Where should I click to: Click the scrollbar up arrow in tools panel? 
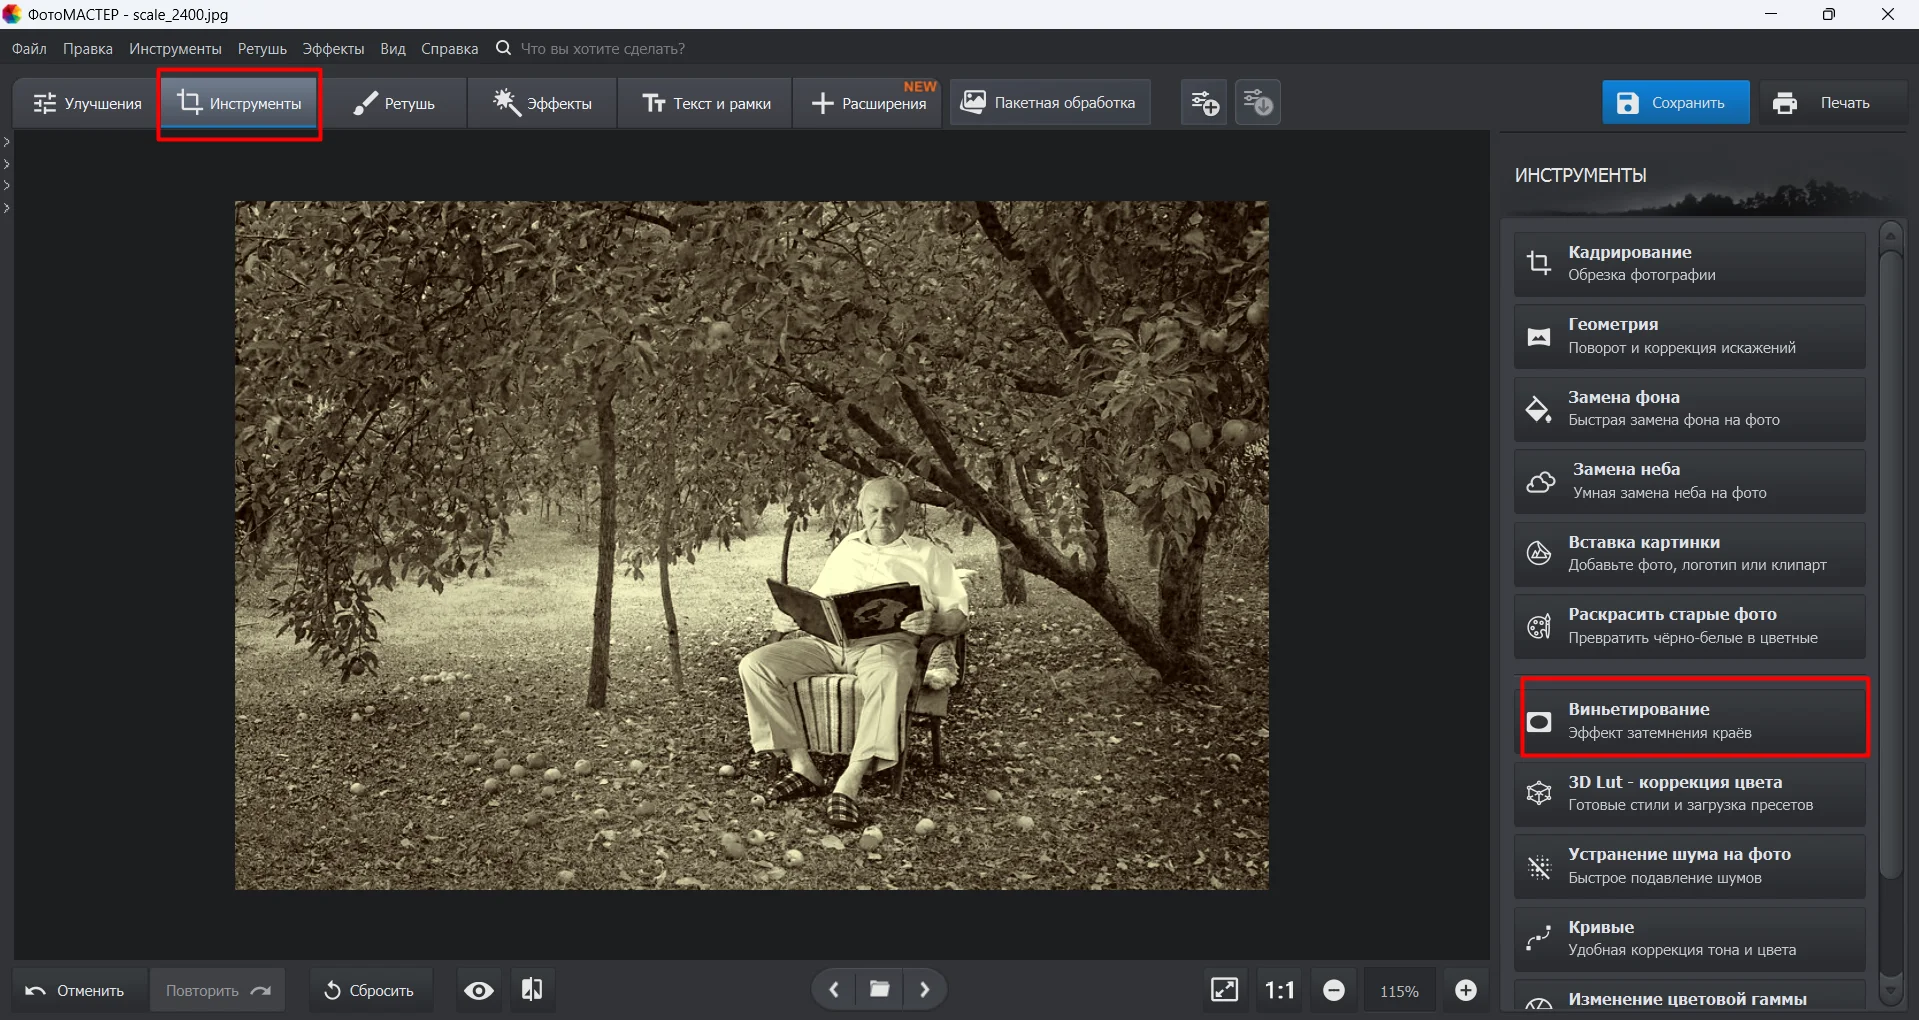coord(1890,236)
